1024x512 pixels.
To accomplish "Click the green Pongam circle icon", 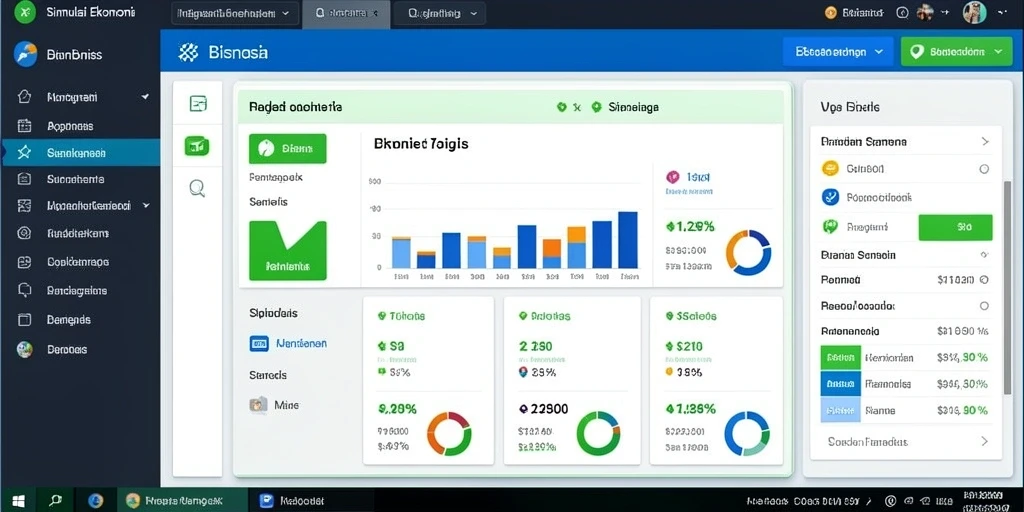I will 829,227.
